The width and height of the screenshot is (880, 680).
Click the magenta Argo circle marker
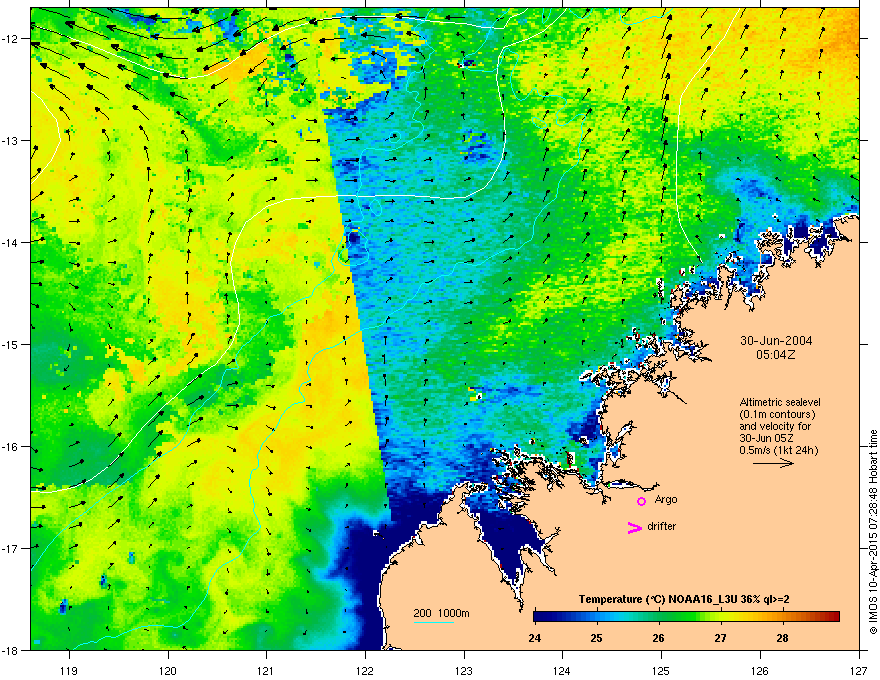(641, 501)
